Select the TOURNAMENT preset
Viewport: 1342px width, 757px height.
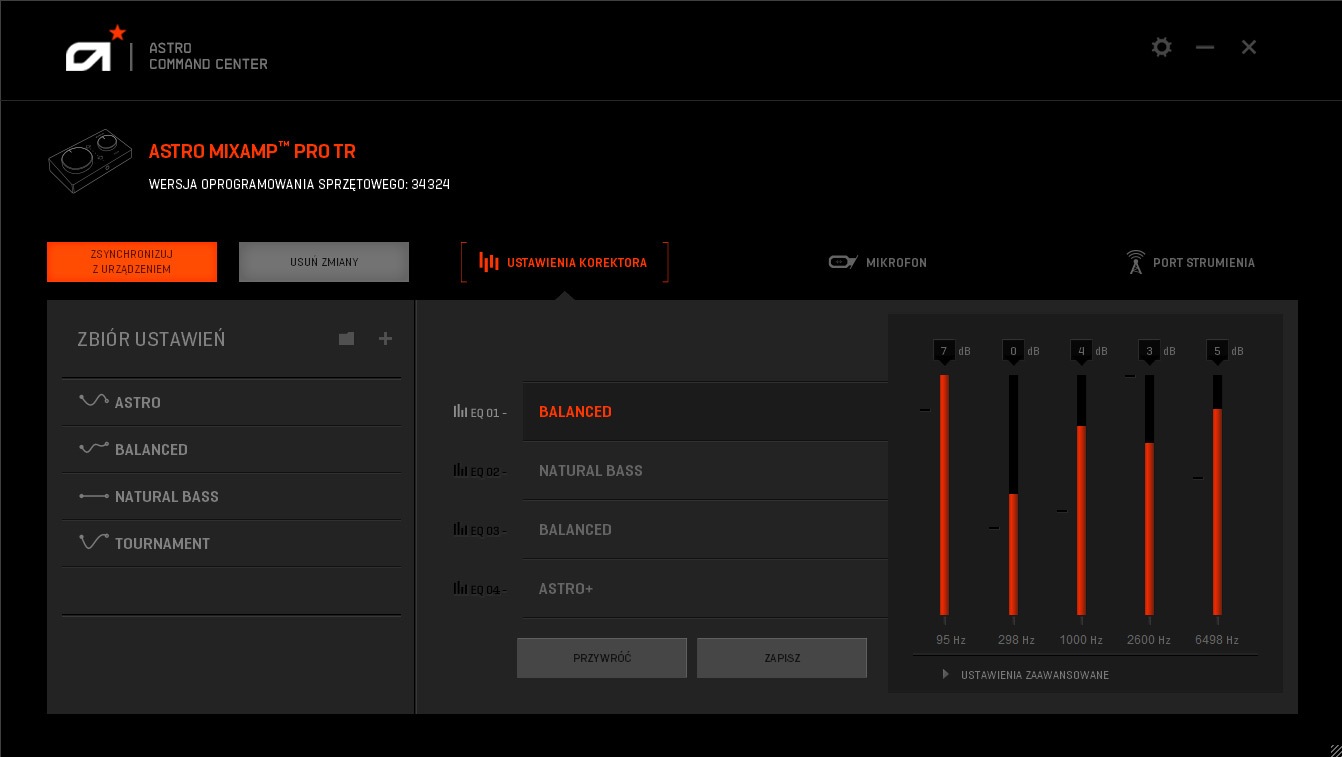(161, 543)
